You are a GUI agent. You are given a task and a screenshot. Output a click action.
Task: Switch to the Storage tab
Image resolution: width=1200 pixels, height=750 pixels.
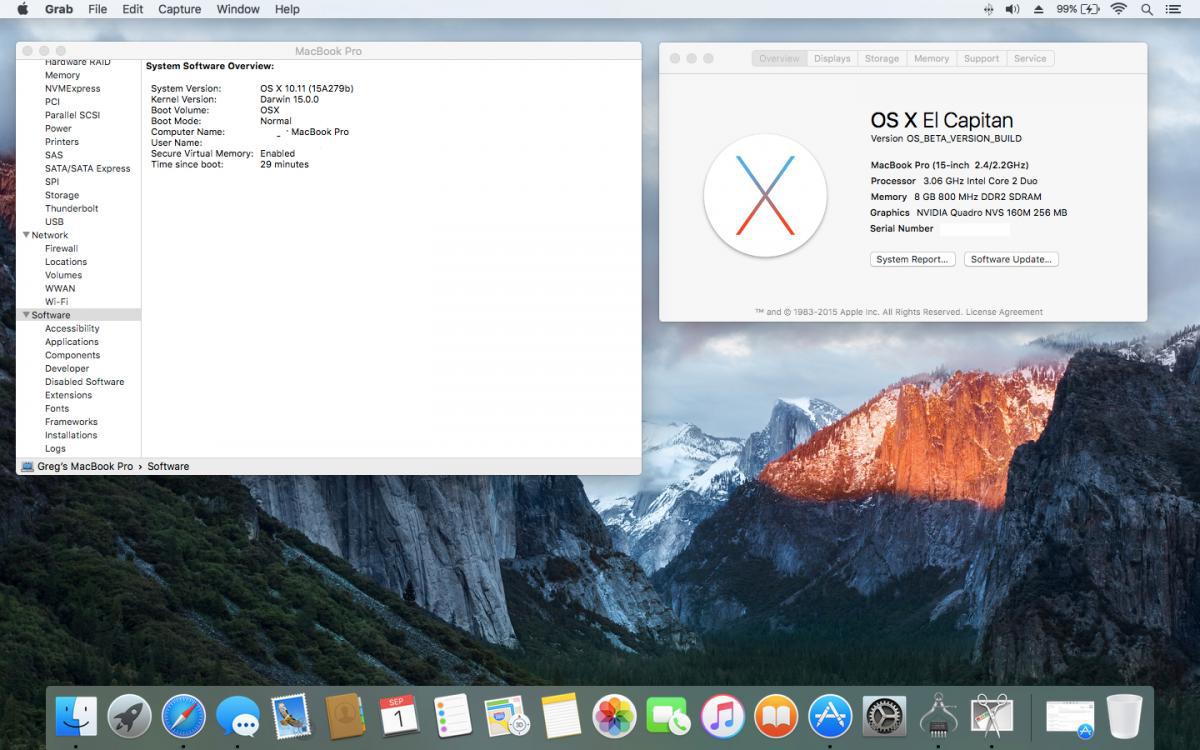(x=882, y=58)
